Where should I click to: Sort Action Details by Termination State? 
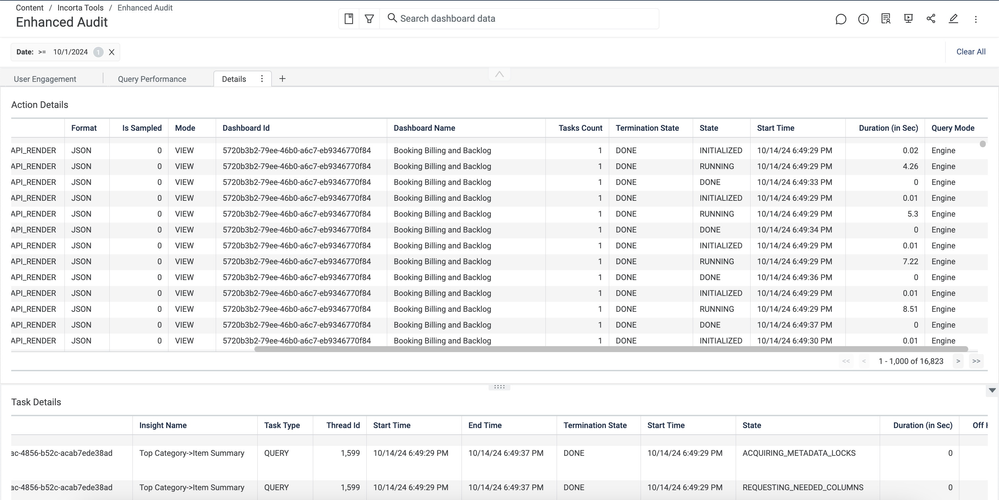pos(647,128)
